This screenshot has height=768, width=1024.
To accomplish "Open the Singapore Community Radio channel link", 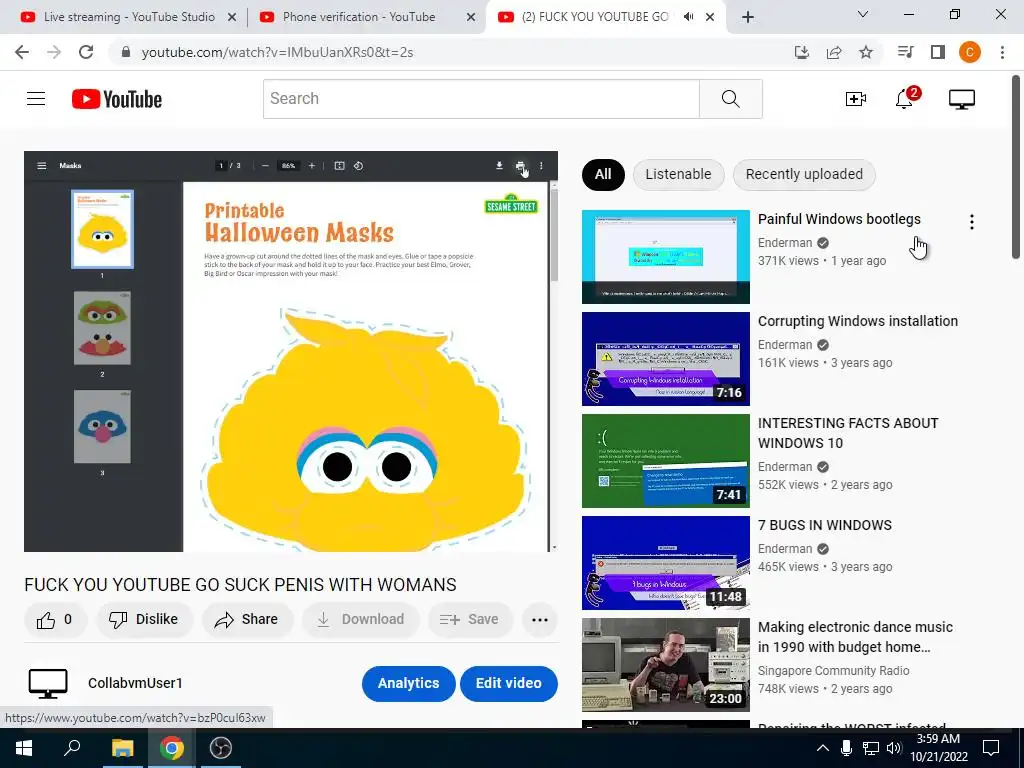I will point(833,671).
